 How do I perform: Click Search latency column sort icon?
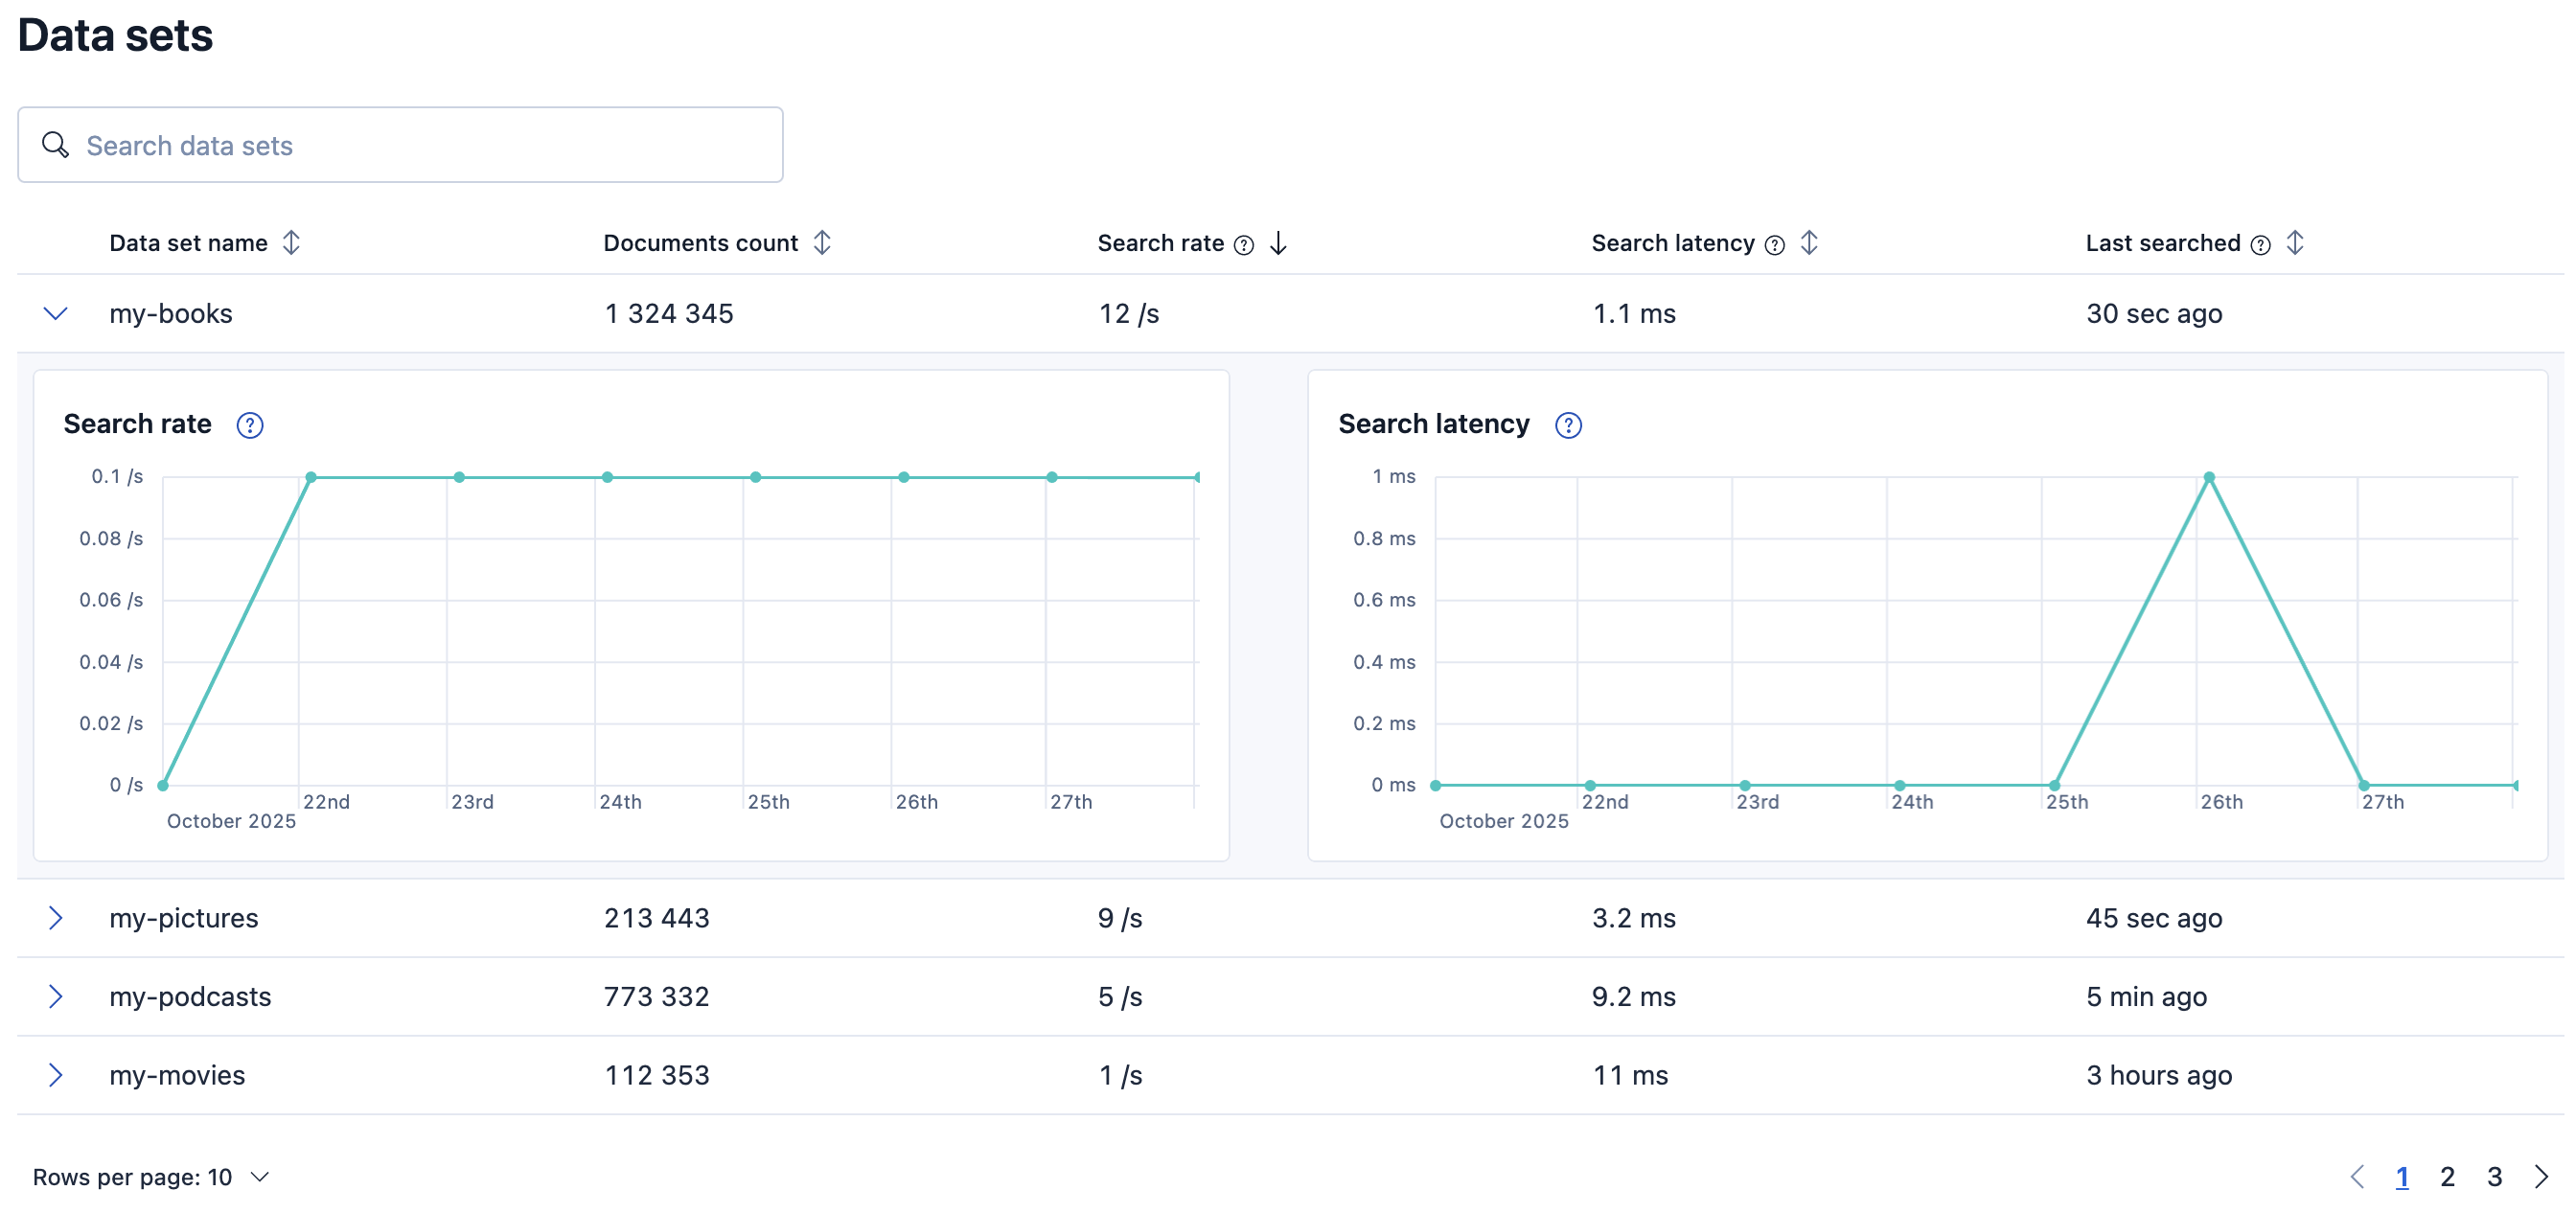tap(1808, 243)
